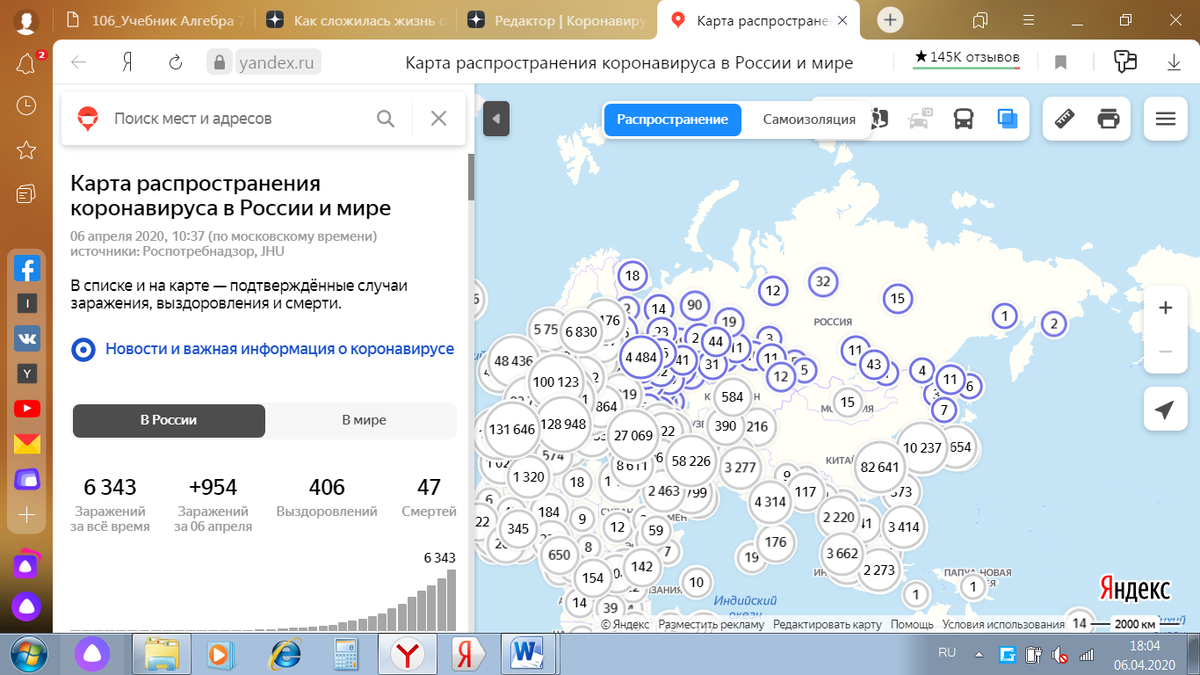Go back to the previous page

click(79, 63)
